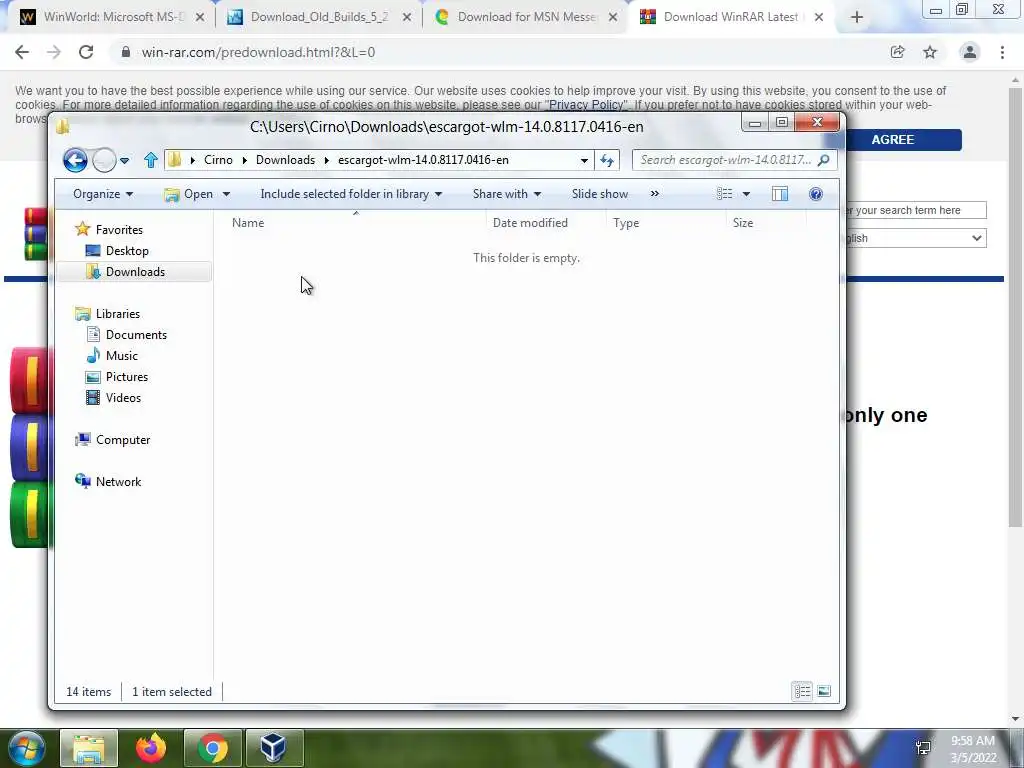Screen dimensions: 1024x768
Task: Open the Share with menu
Action: (507, 194)
